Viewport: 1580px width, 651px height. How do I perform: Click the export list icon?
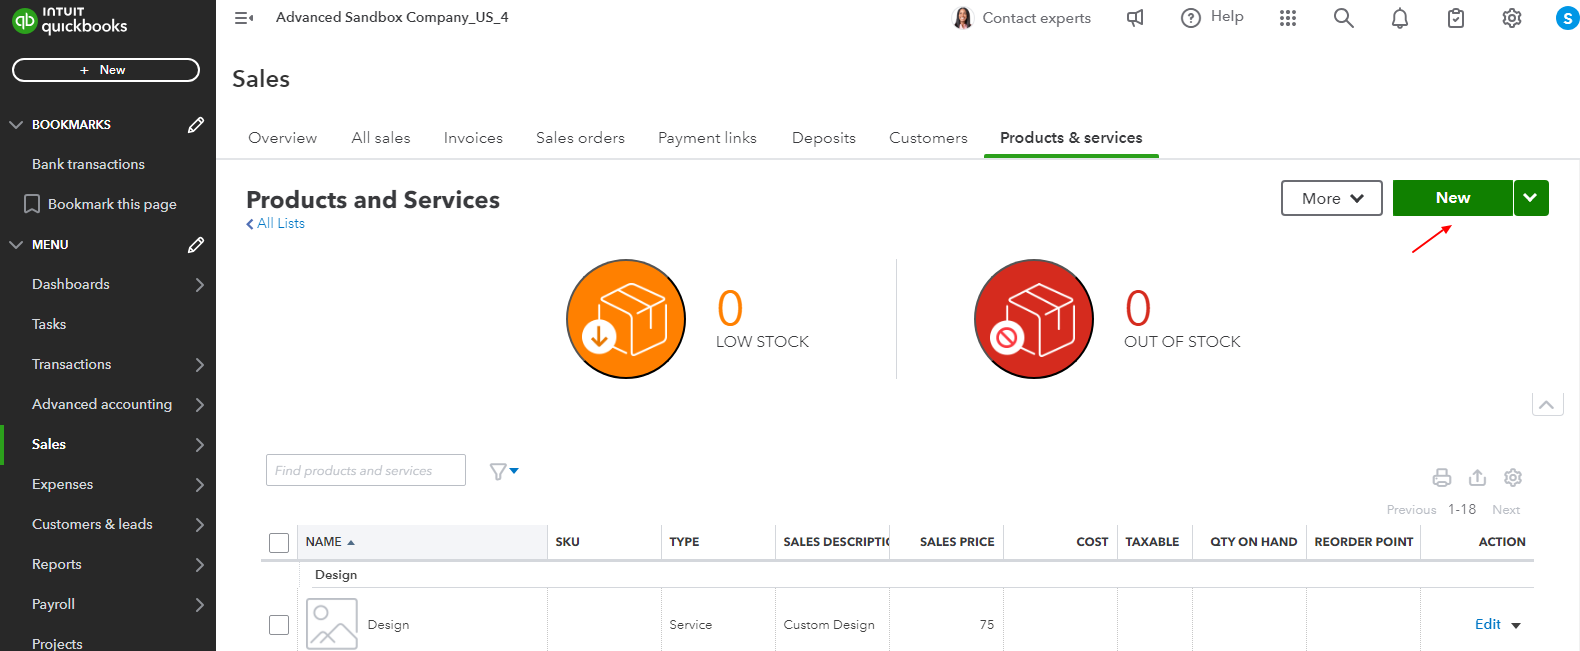(x=1477, y=478)
